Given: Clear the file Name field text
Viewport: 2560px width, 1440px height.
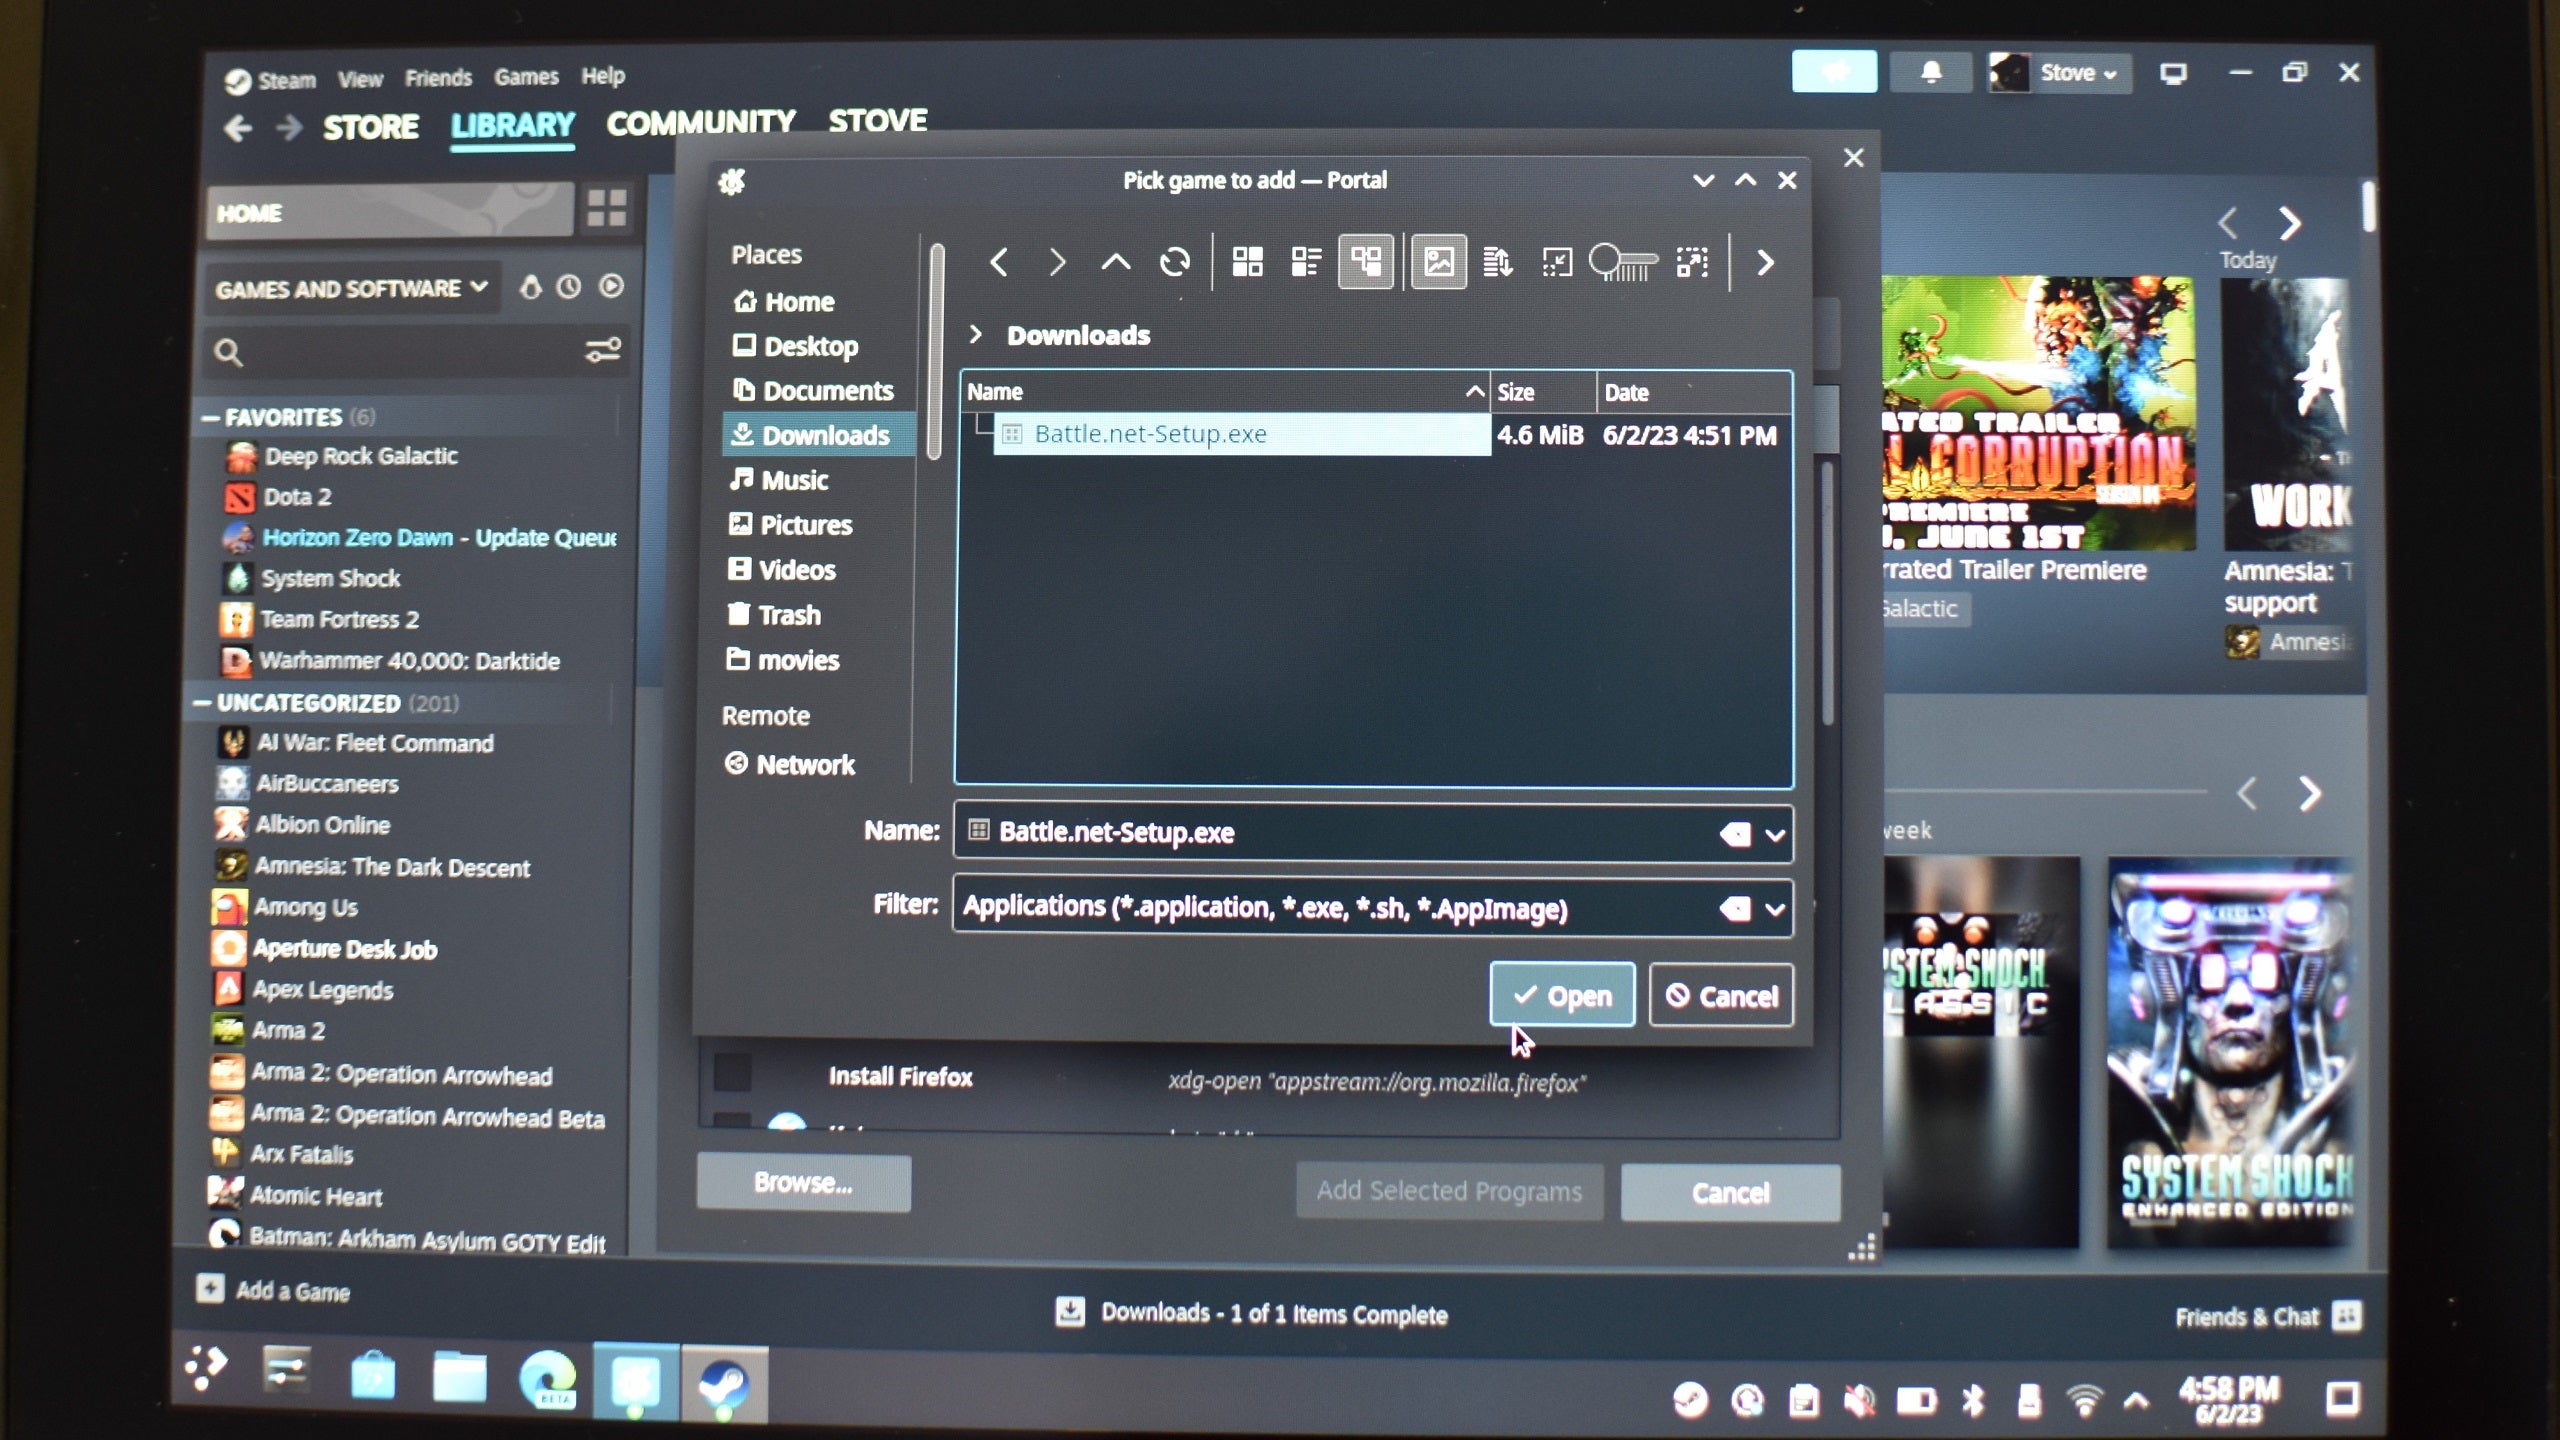Looking at the screenshot, I should tap(1734, 834).
